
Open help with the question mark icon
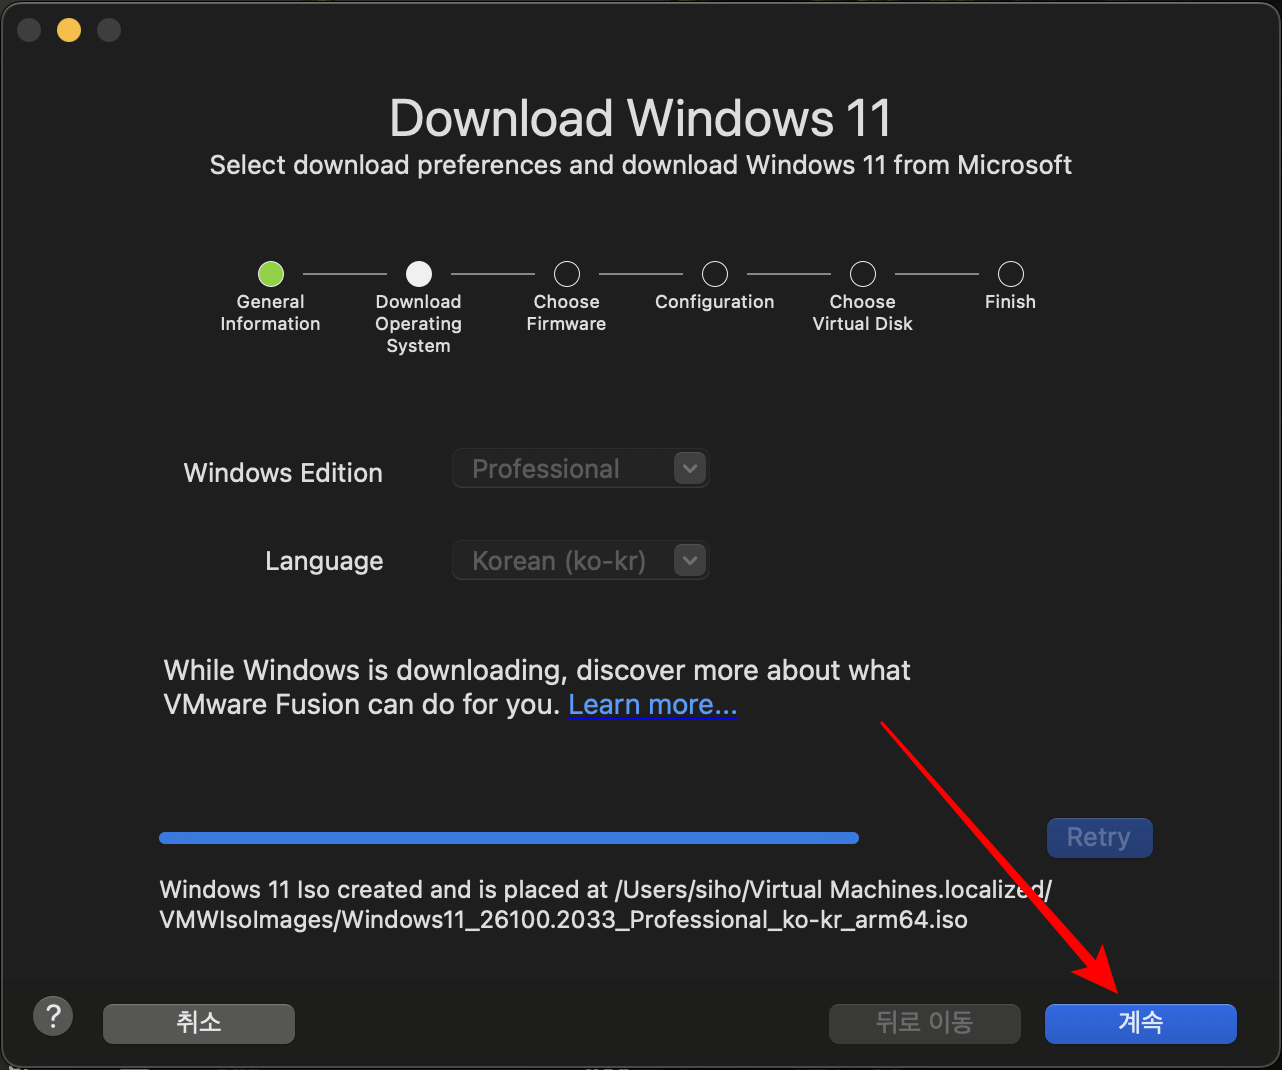point(53,1016)
